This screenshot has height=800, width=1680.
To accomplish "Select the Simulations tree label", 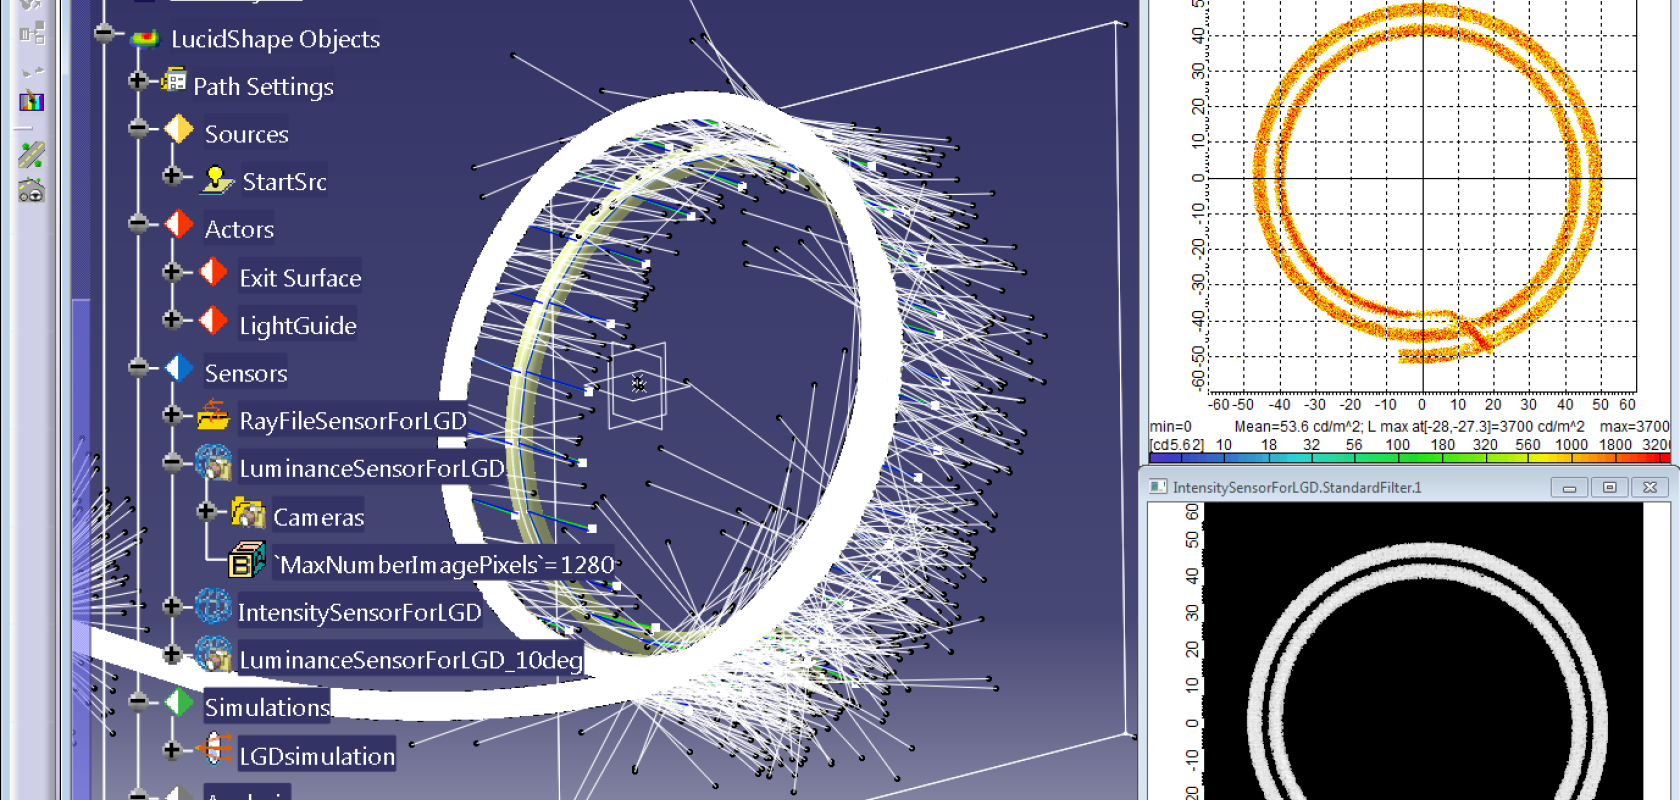I will coord(267,708).
